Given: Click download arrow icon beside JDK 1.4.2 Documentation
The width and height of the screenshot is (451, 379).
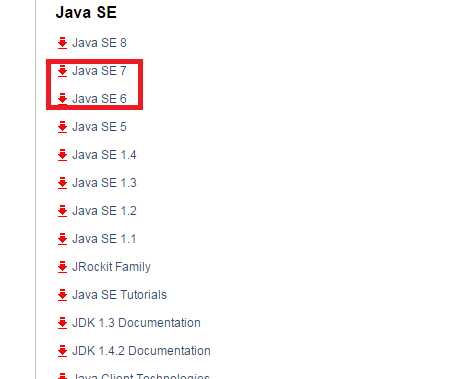Looking at the screenshot, I should [x=62, y=351].
